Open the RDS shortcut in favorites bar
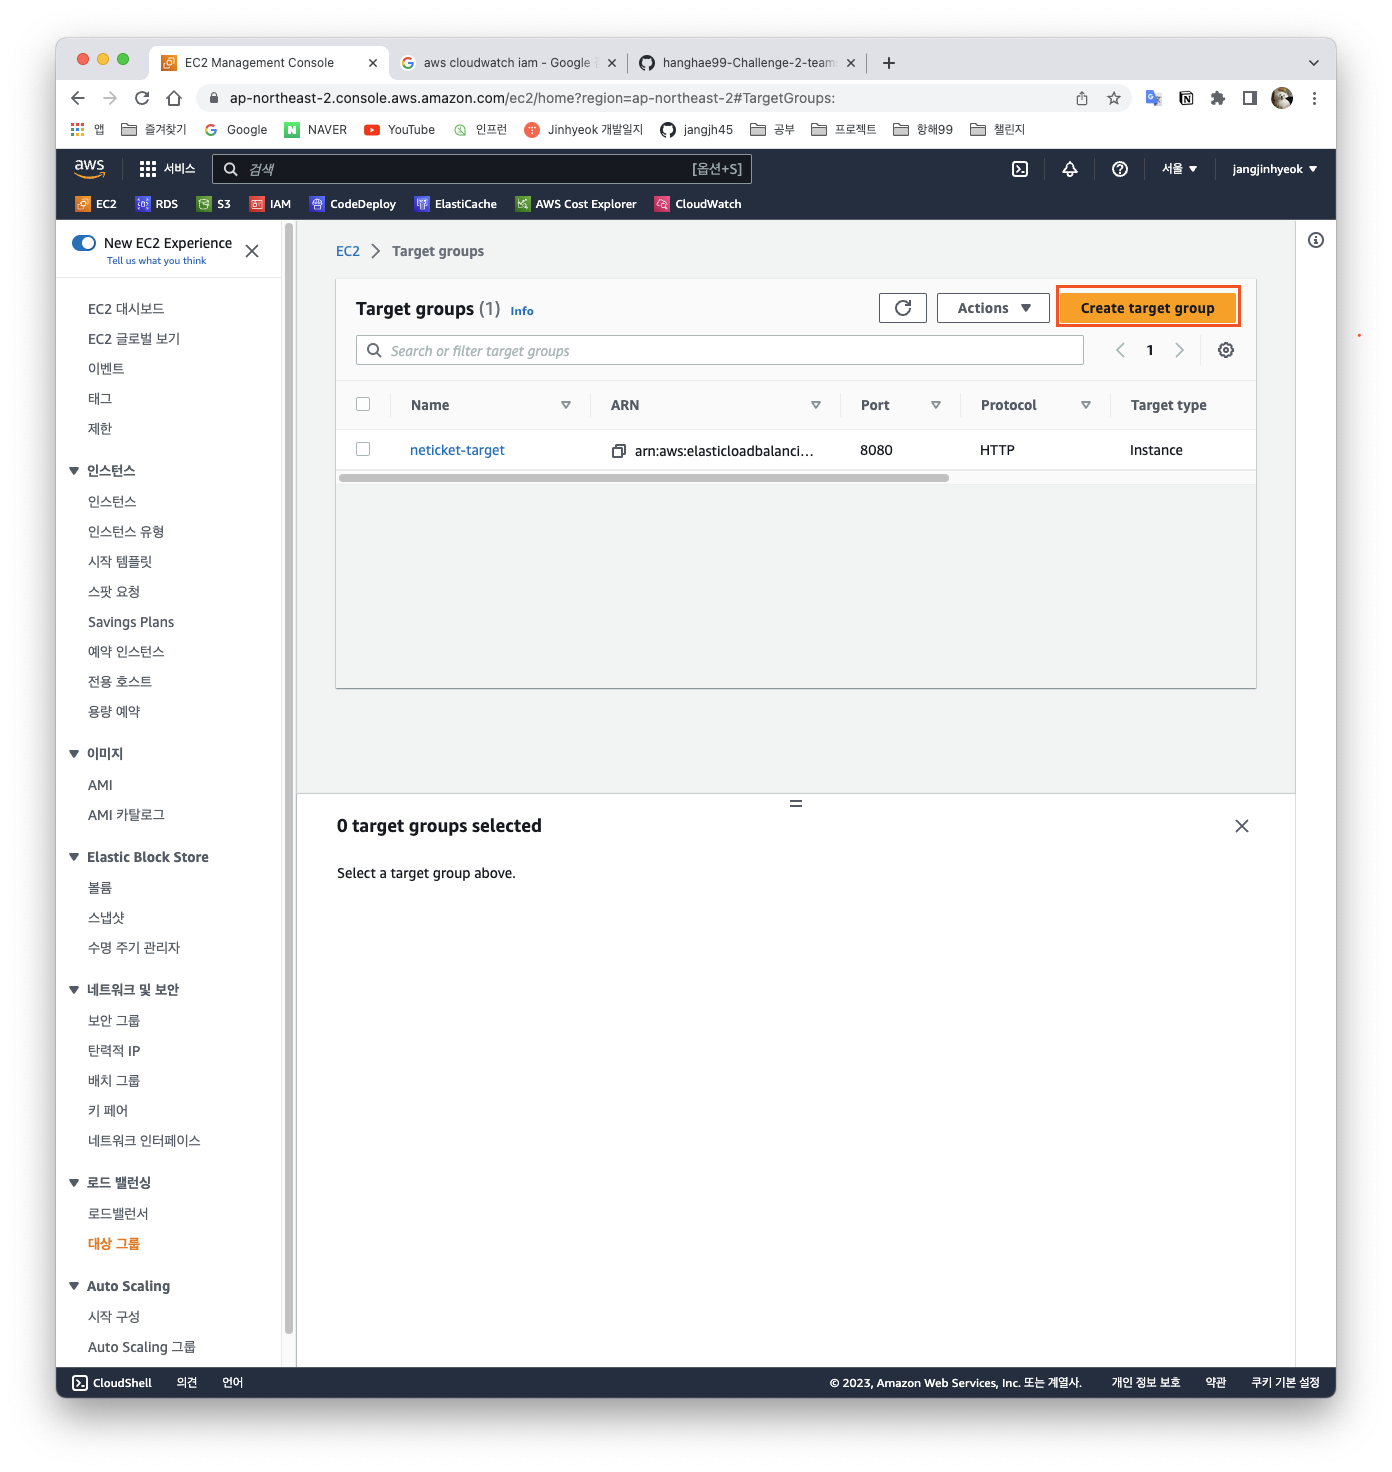The height and width of the screenshot is (1472, 1392). pyautogui.click(x=157, y=204)
